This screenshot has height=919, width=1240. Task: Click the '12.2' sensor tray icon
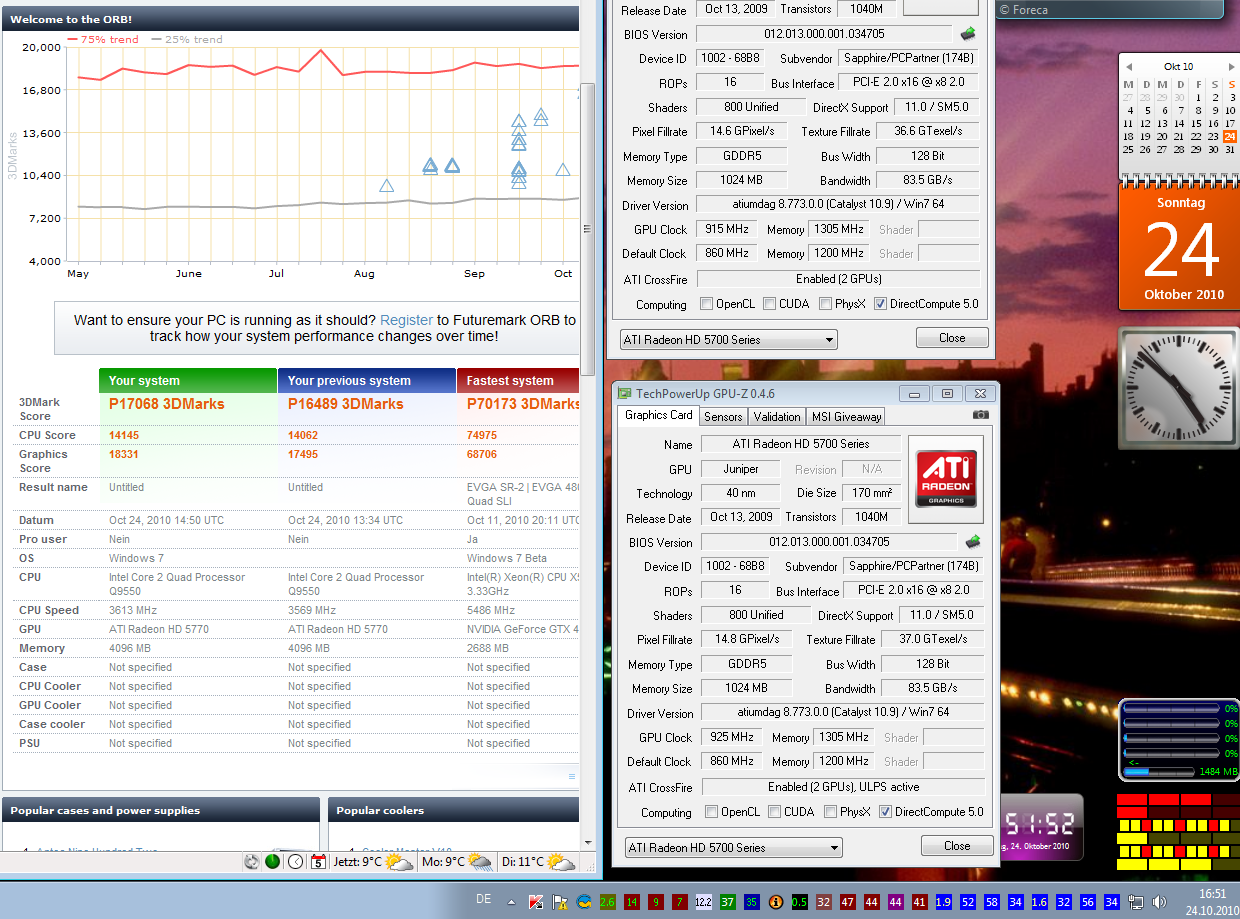tap(703, 902)
